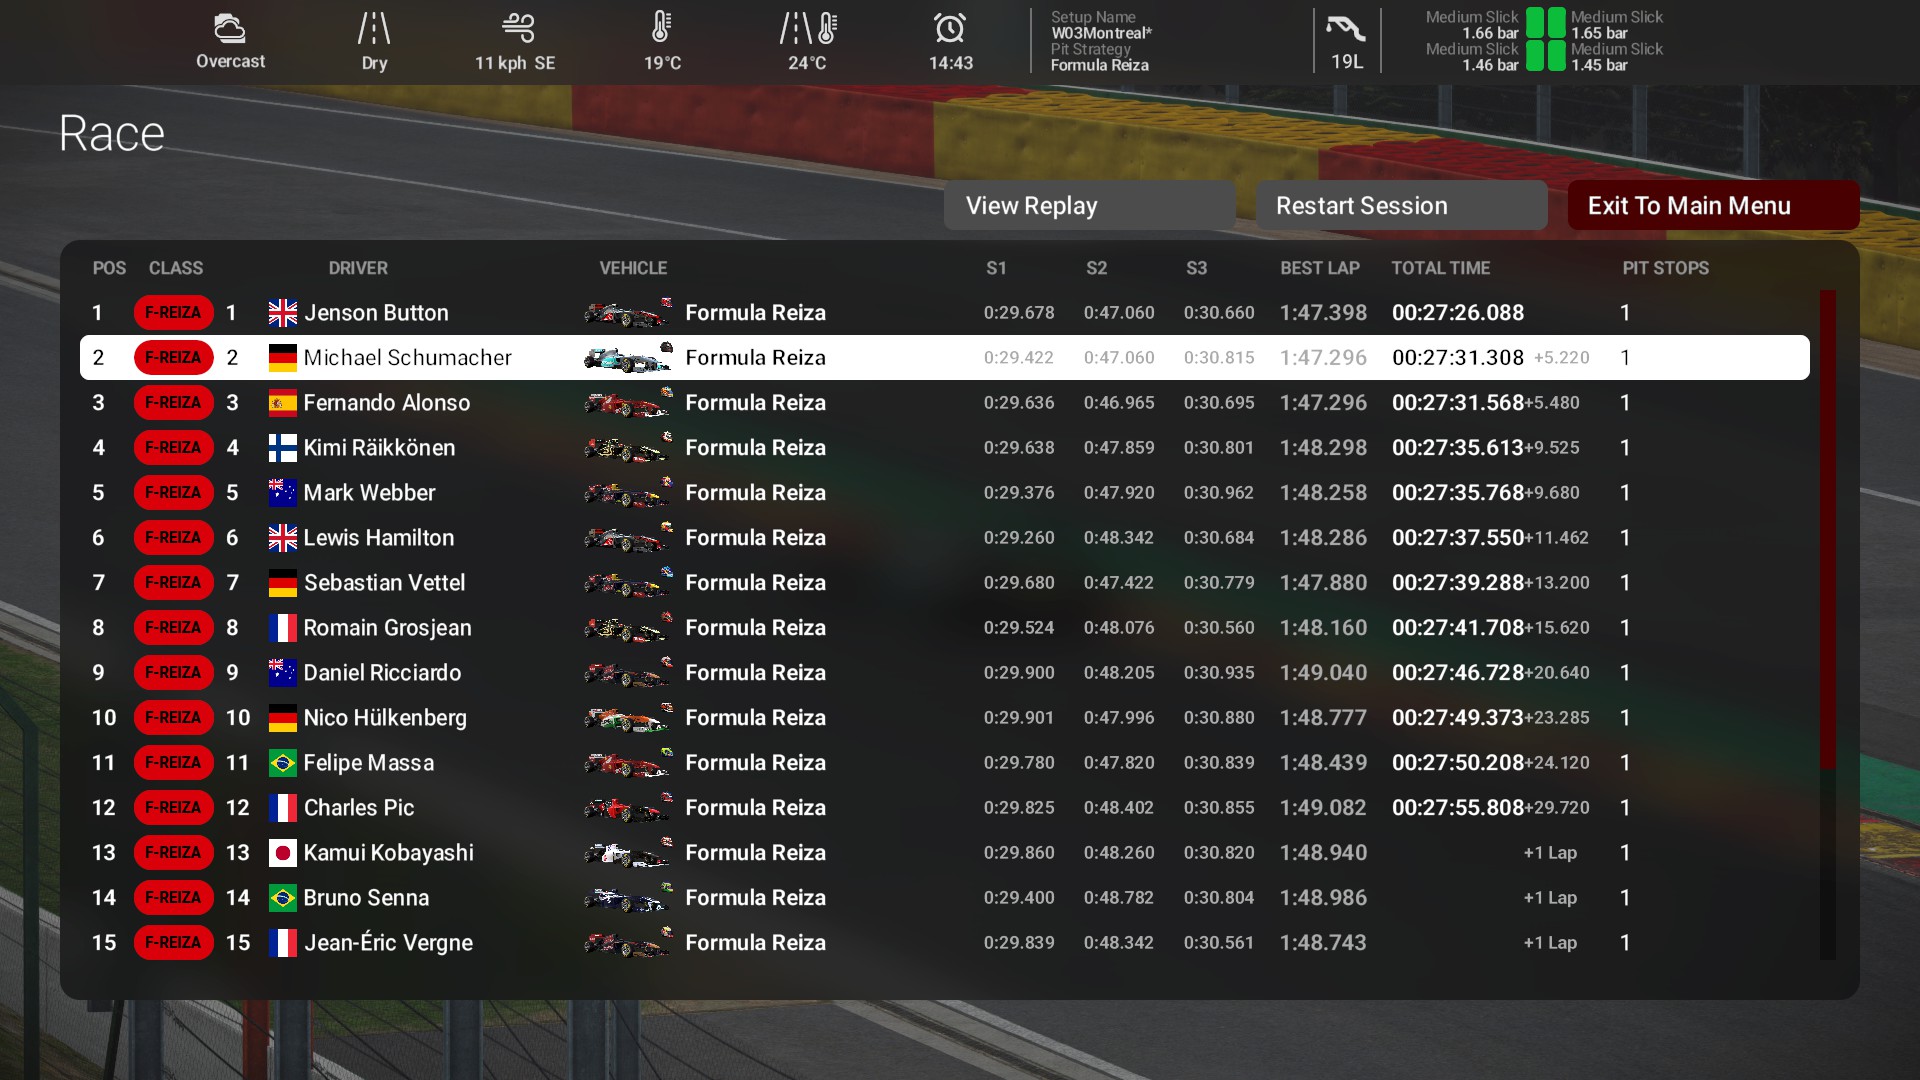Click Jenson Button's UK flag icon
The image size is (1920, 1080).
click(x=283, y=313)
